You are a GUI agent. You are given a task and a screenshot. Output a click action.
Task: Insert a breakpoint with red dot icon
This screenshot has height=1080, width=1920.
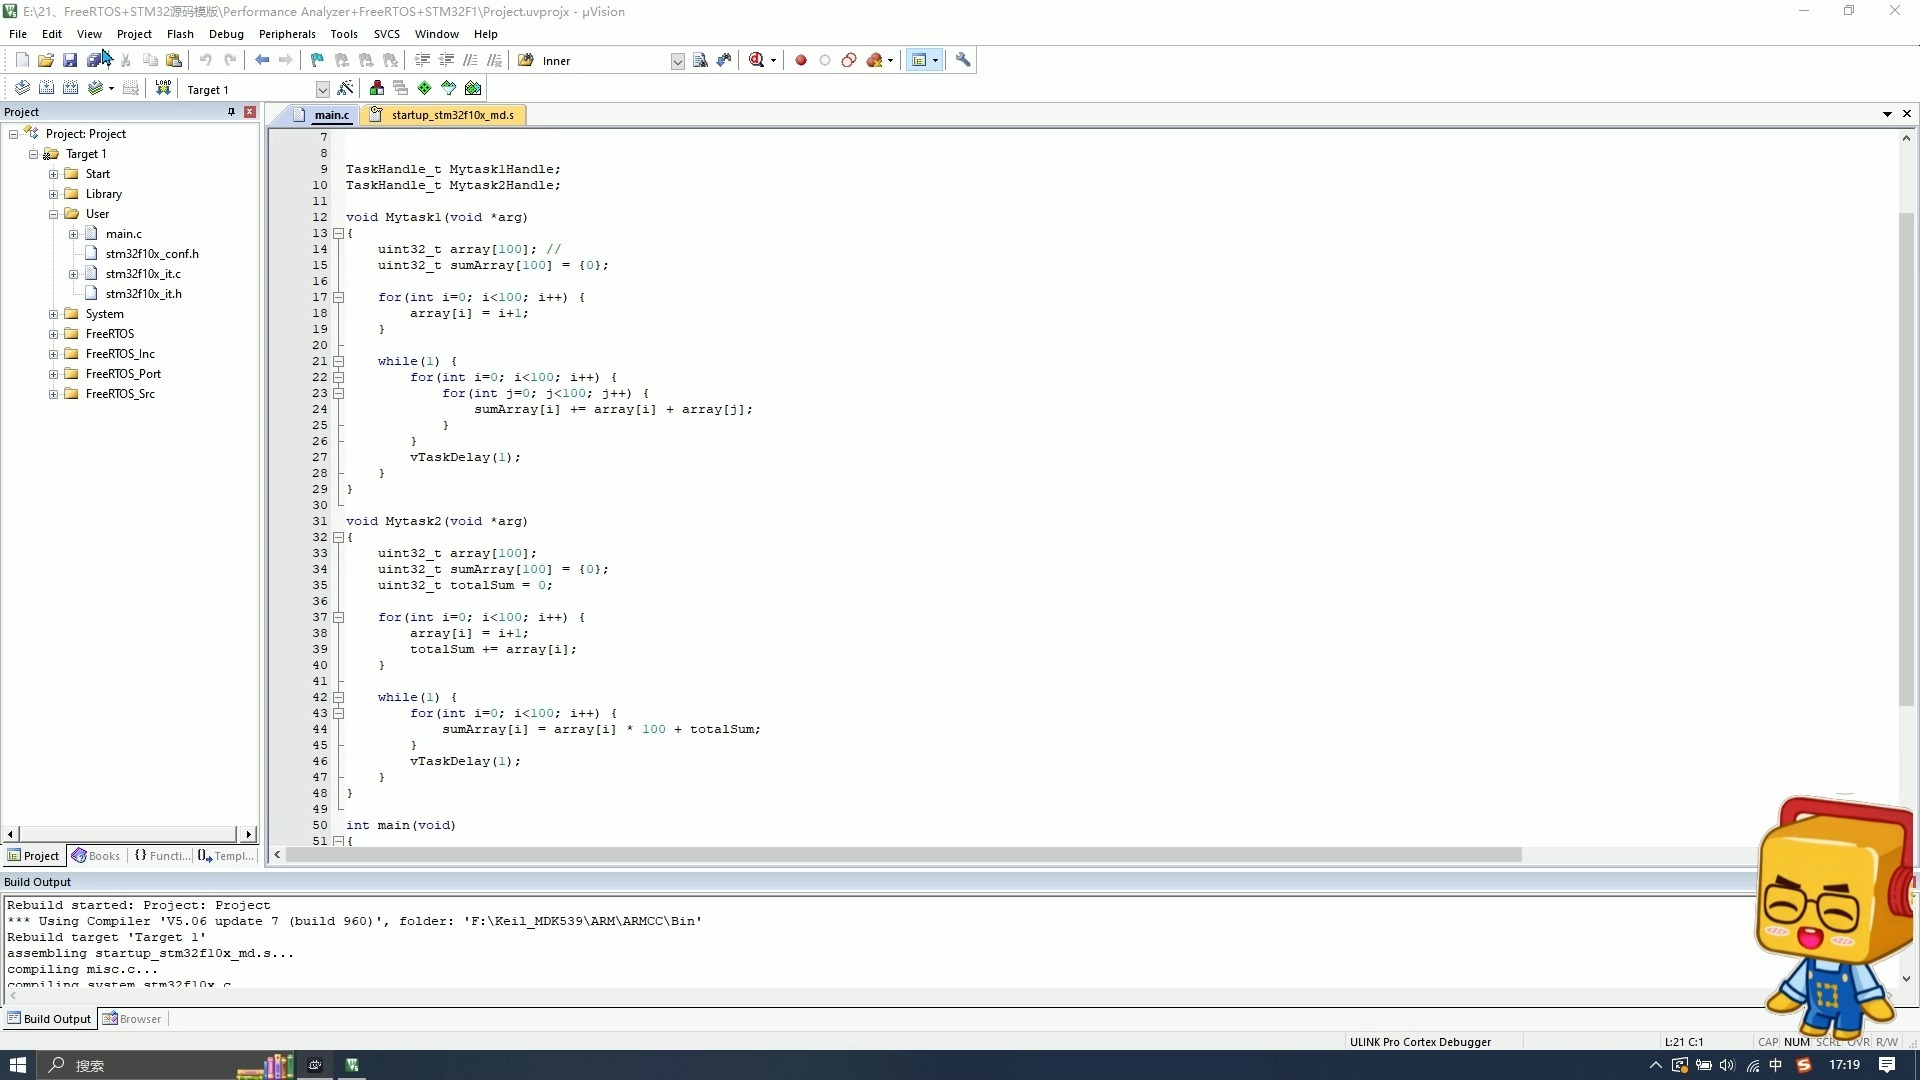(x=801, y=60)
